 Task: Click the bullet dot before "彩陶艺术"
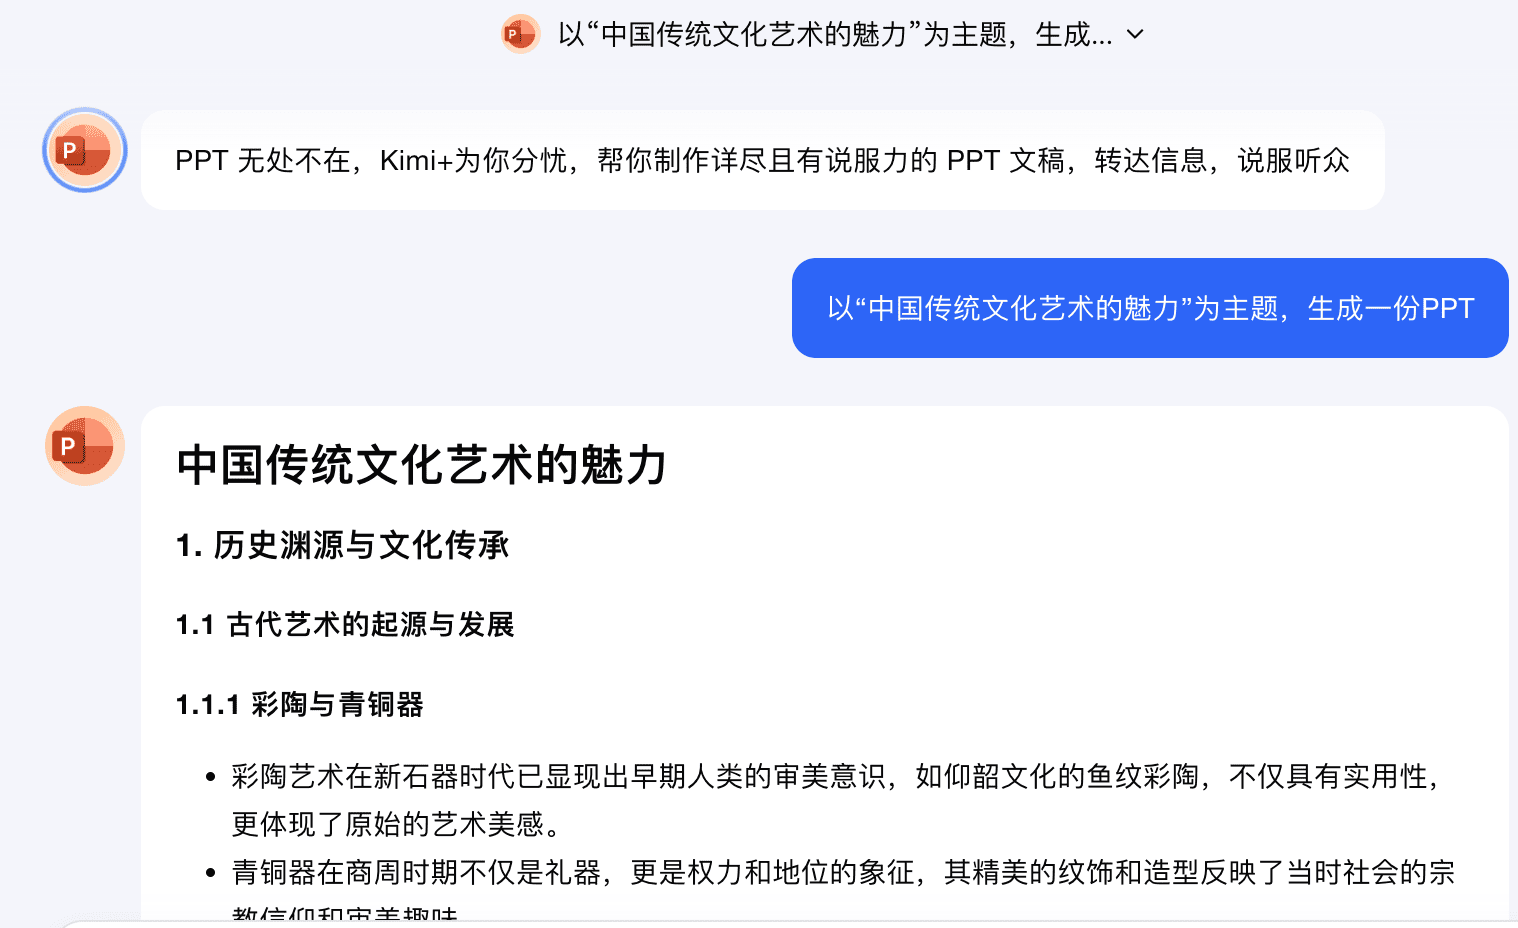[x=210, y=777]
